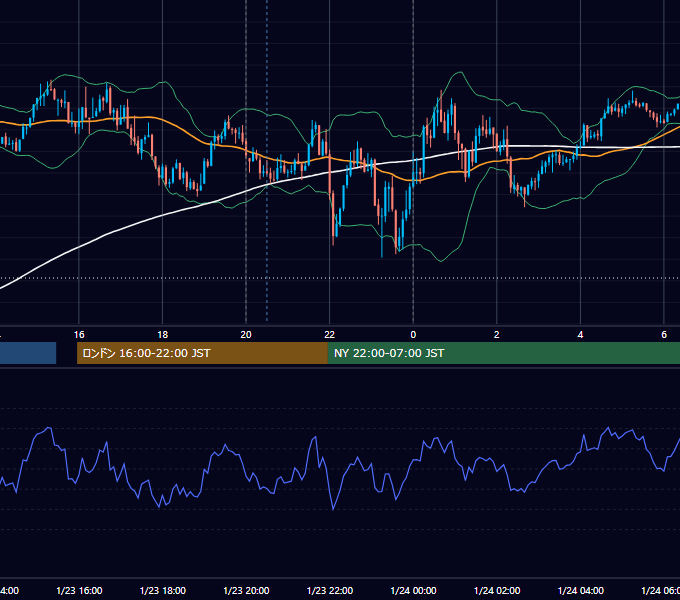The width and height of the screenshot is (680, 600).
Task: Click the 1/23 22:00 time label
Action: pyautogui.click(x=330, y=590)
